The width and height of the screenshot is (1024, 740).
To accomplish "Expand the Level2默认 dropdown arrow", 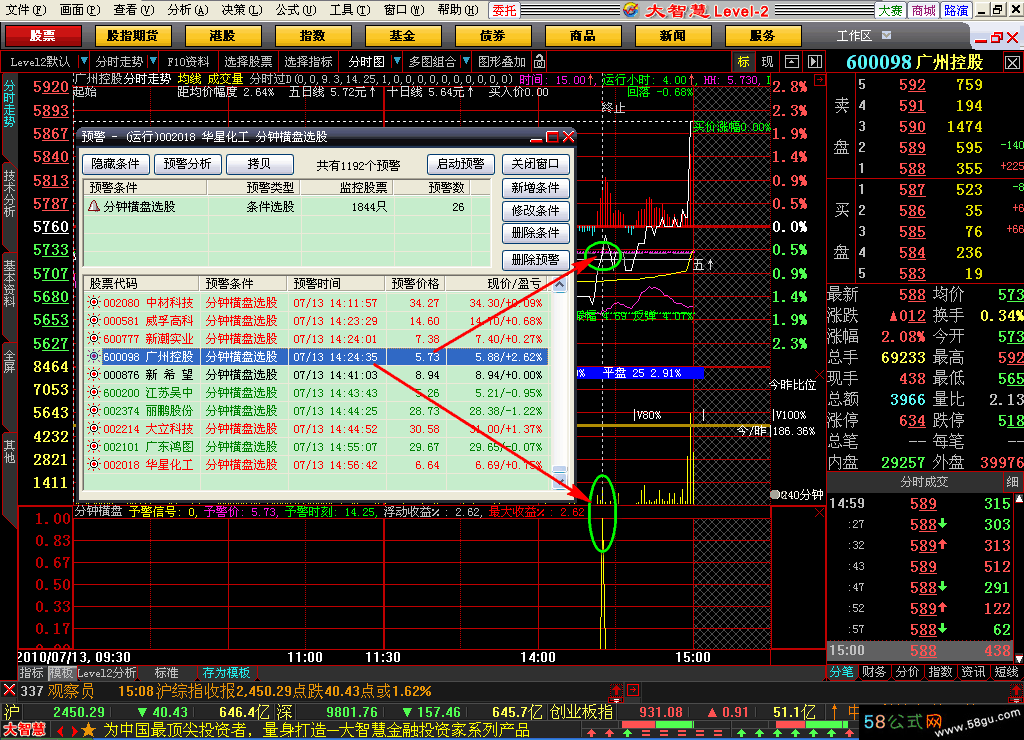I will point(84,61).
